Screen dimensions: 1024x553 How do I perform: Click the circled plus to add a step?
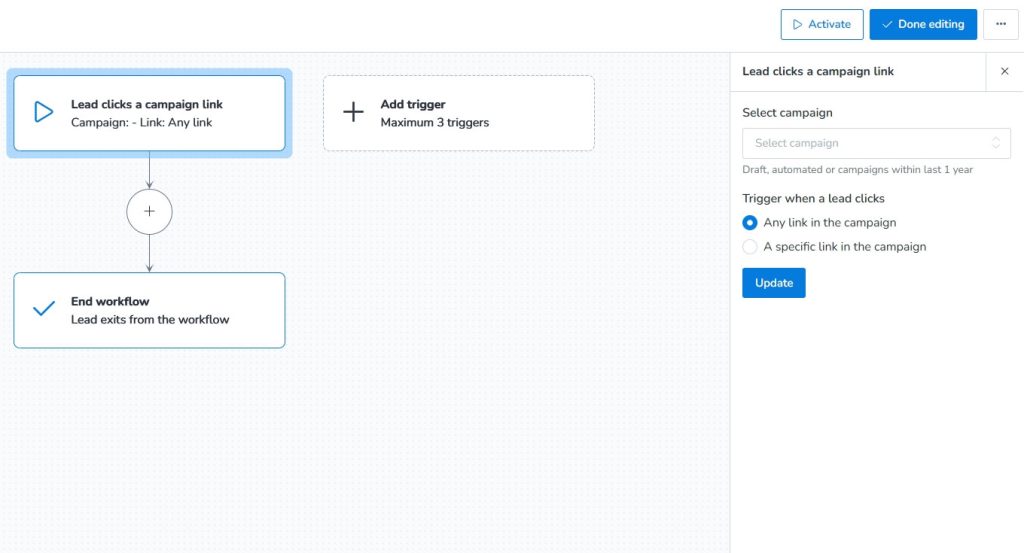[149, 212]
